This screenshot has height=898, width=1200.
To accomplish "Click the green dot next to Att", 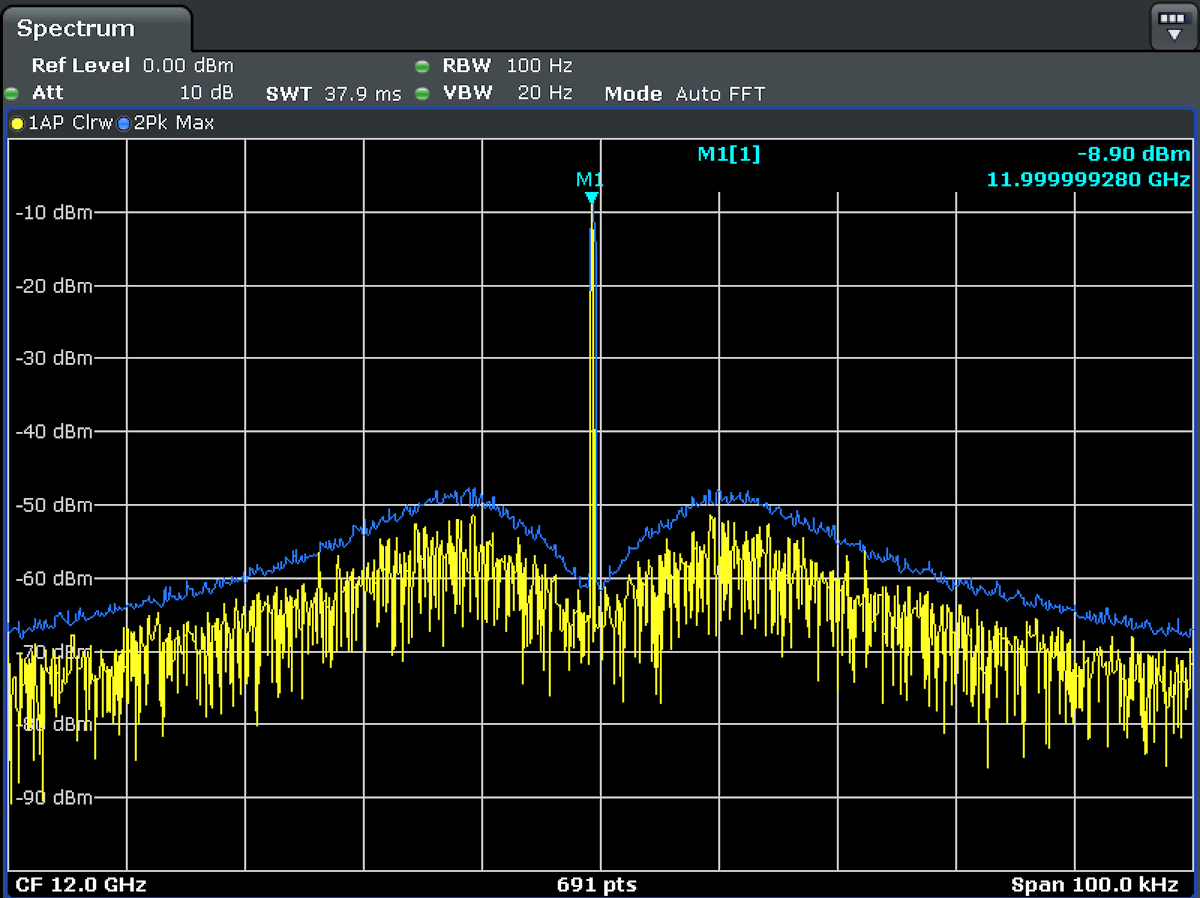I will coord(11,94).
